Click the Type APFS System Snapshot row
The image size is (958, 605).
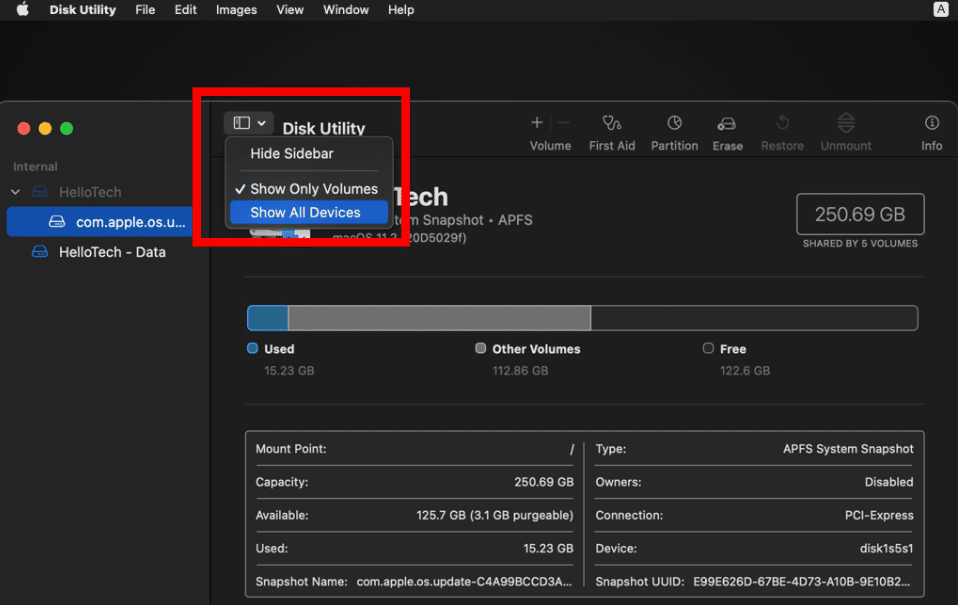(755, 449)
